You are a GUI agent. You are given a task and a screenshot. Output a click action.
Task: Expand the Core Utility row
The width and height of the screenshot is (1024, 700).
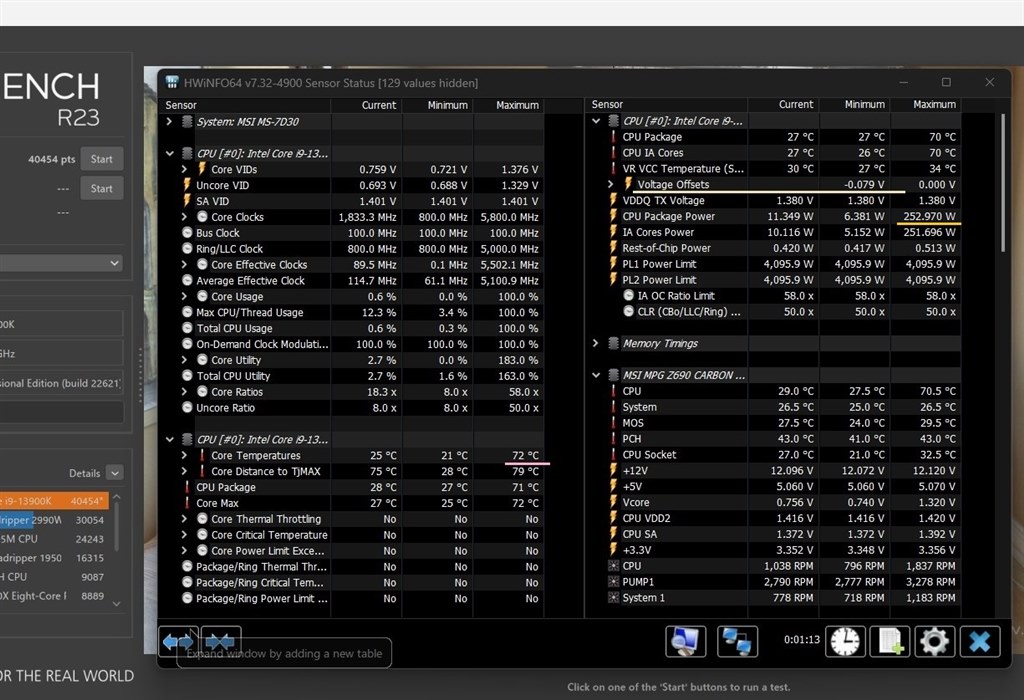184,360
